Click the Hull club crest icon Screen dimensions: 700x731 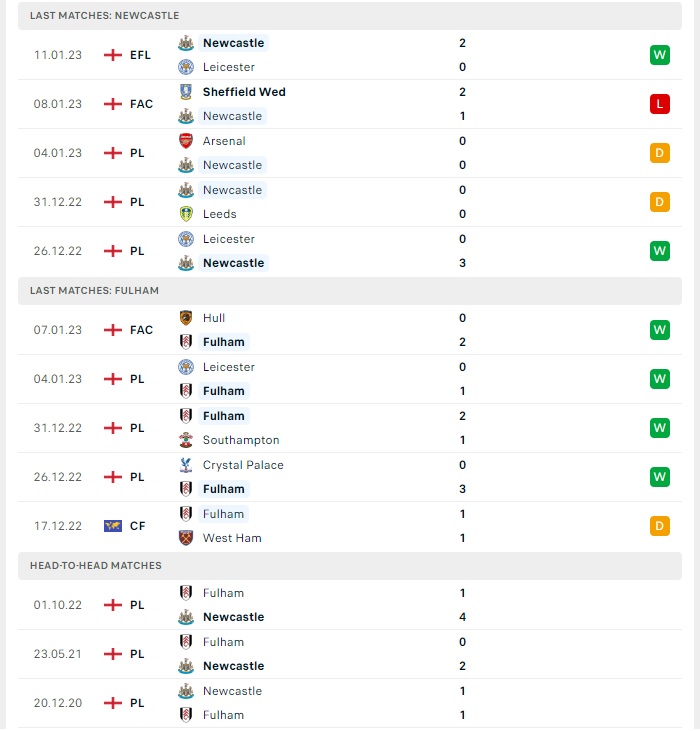pyautogui.click(x=186, y=318)
